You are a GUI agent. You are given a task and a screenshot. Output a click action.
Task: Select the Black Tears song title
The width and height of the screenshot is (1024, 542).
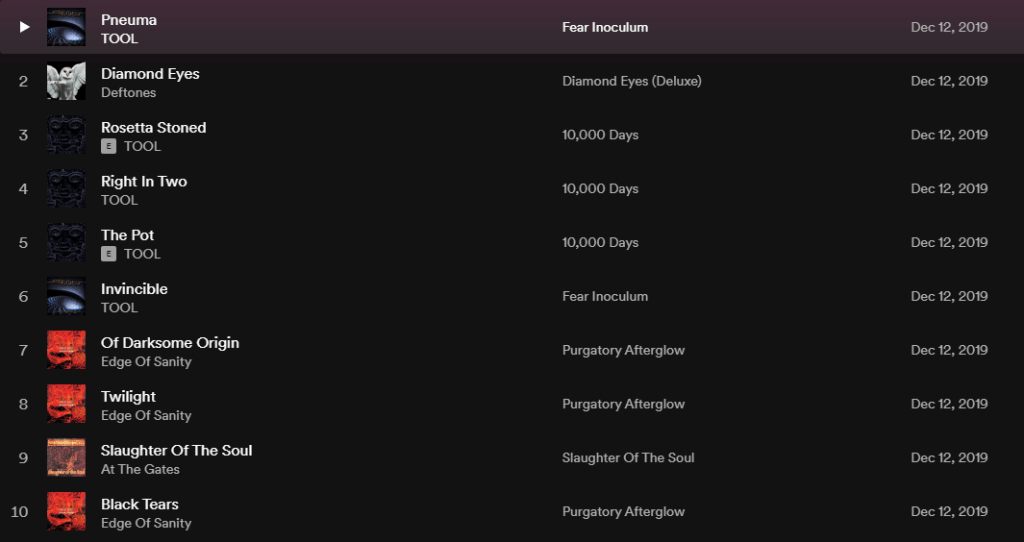coord(140,504)
